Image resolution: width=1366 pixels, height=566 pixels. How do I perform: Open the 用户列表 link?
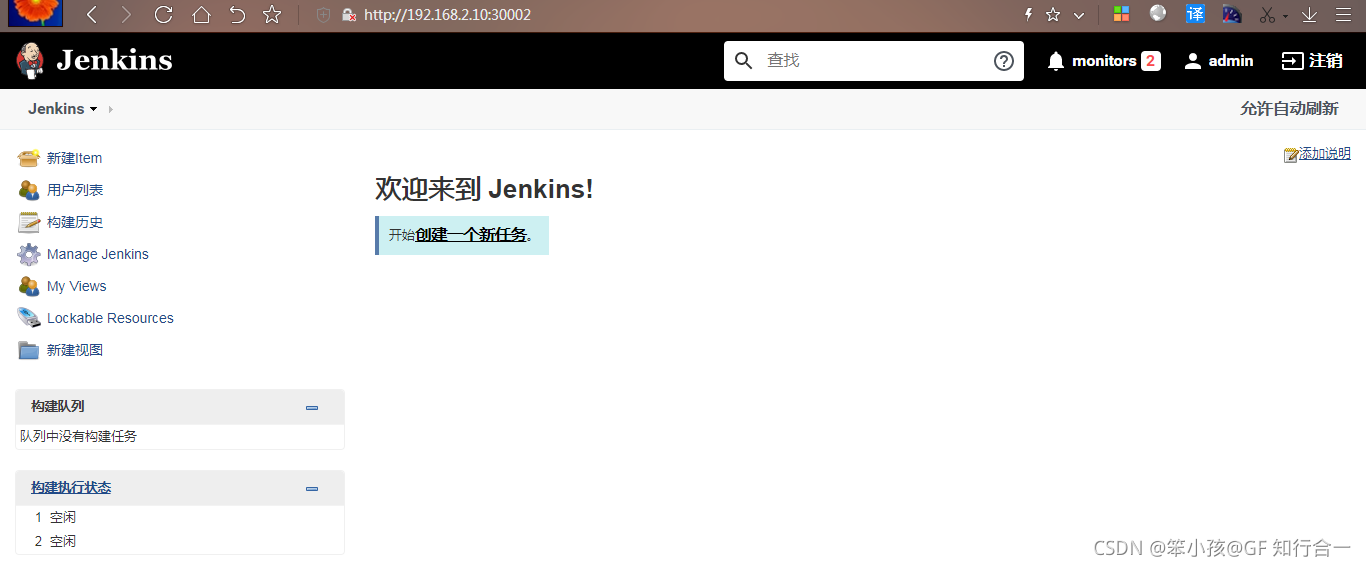pyautogui.click(x=75, y=190)
